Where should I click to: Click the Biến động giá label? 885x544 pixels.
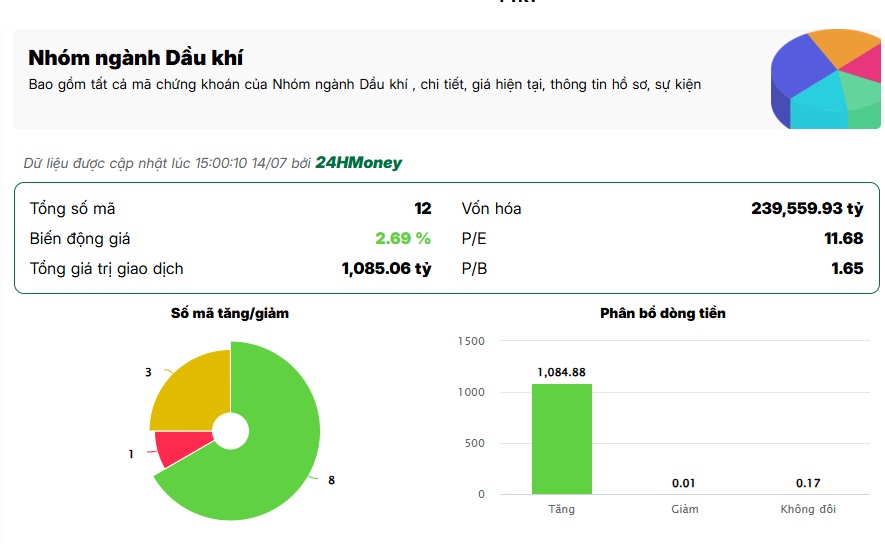(80, 239)
